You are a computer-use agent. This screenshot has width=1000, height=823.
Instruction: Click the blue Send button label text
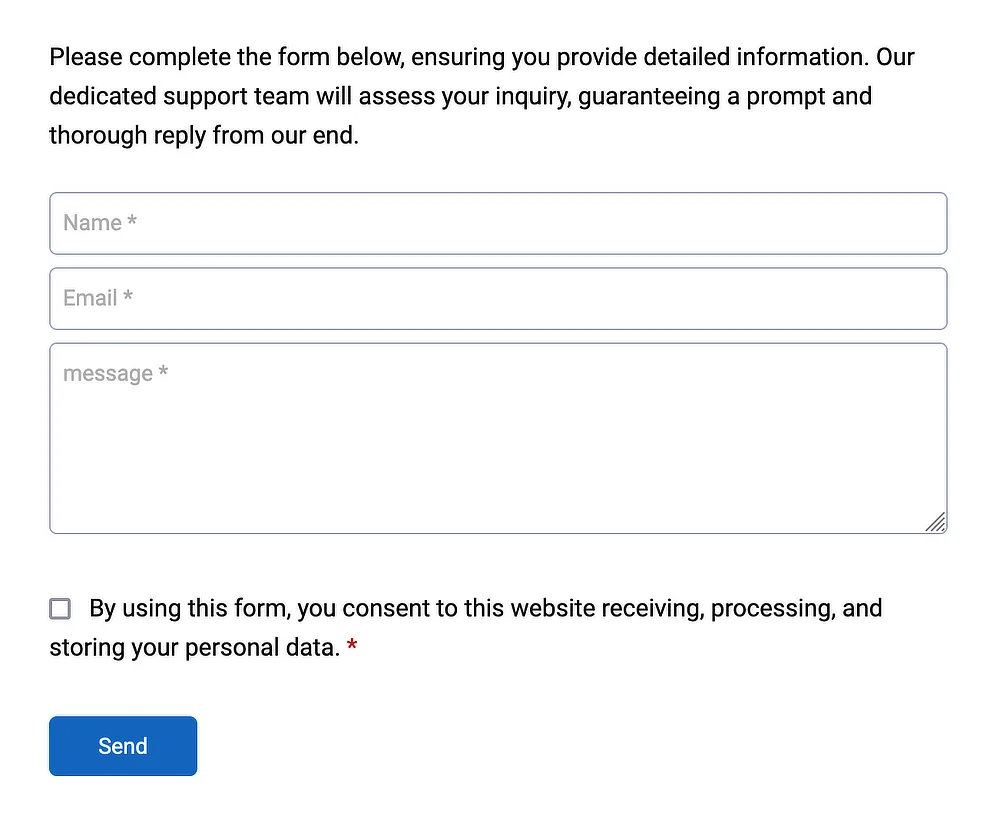(122, 745)
